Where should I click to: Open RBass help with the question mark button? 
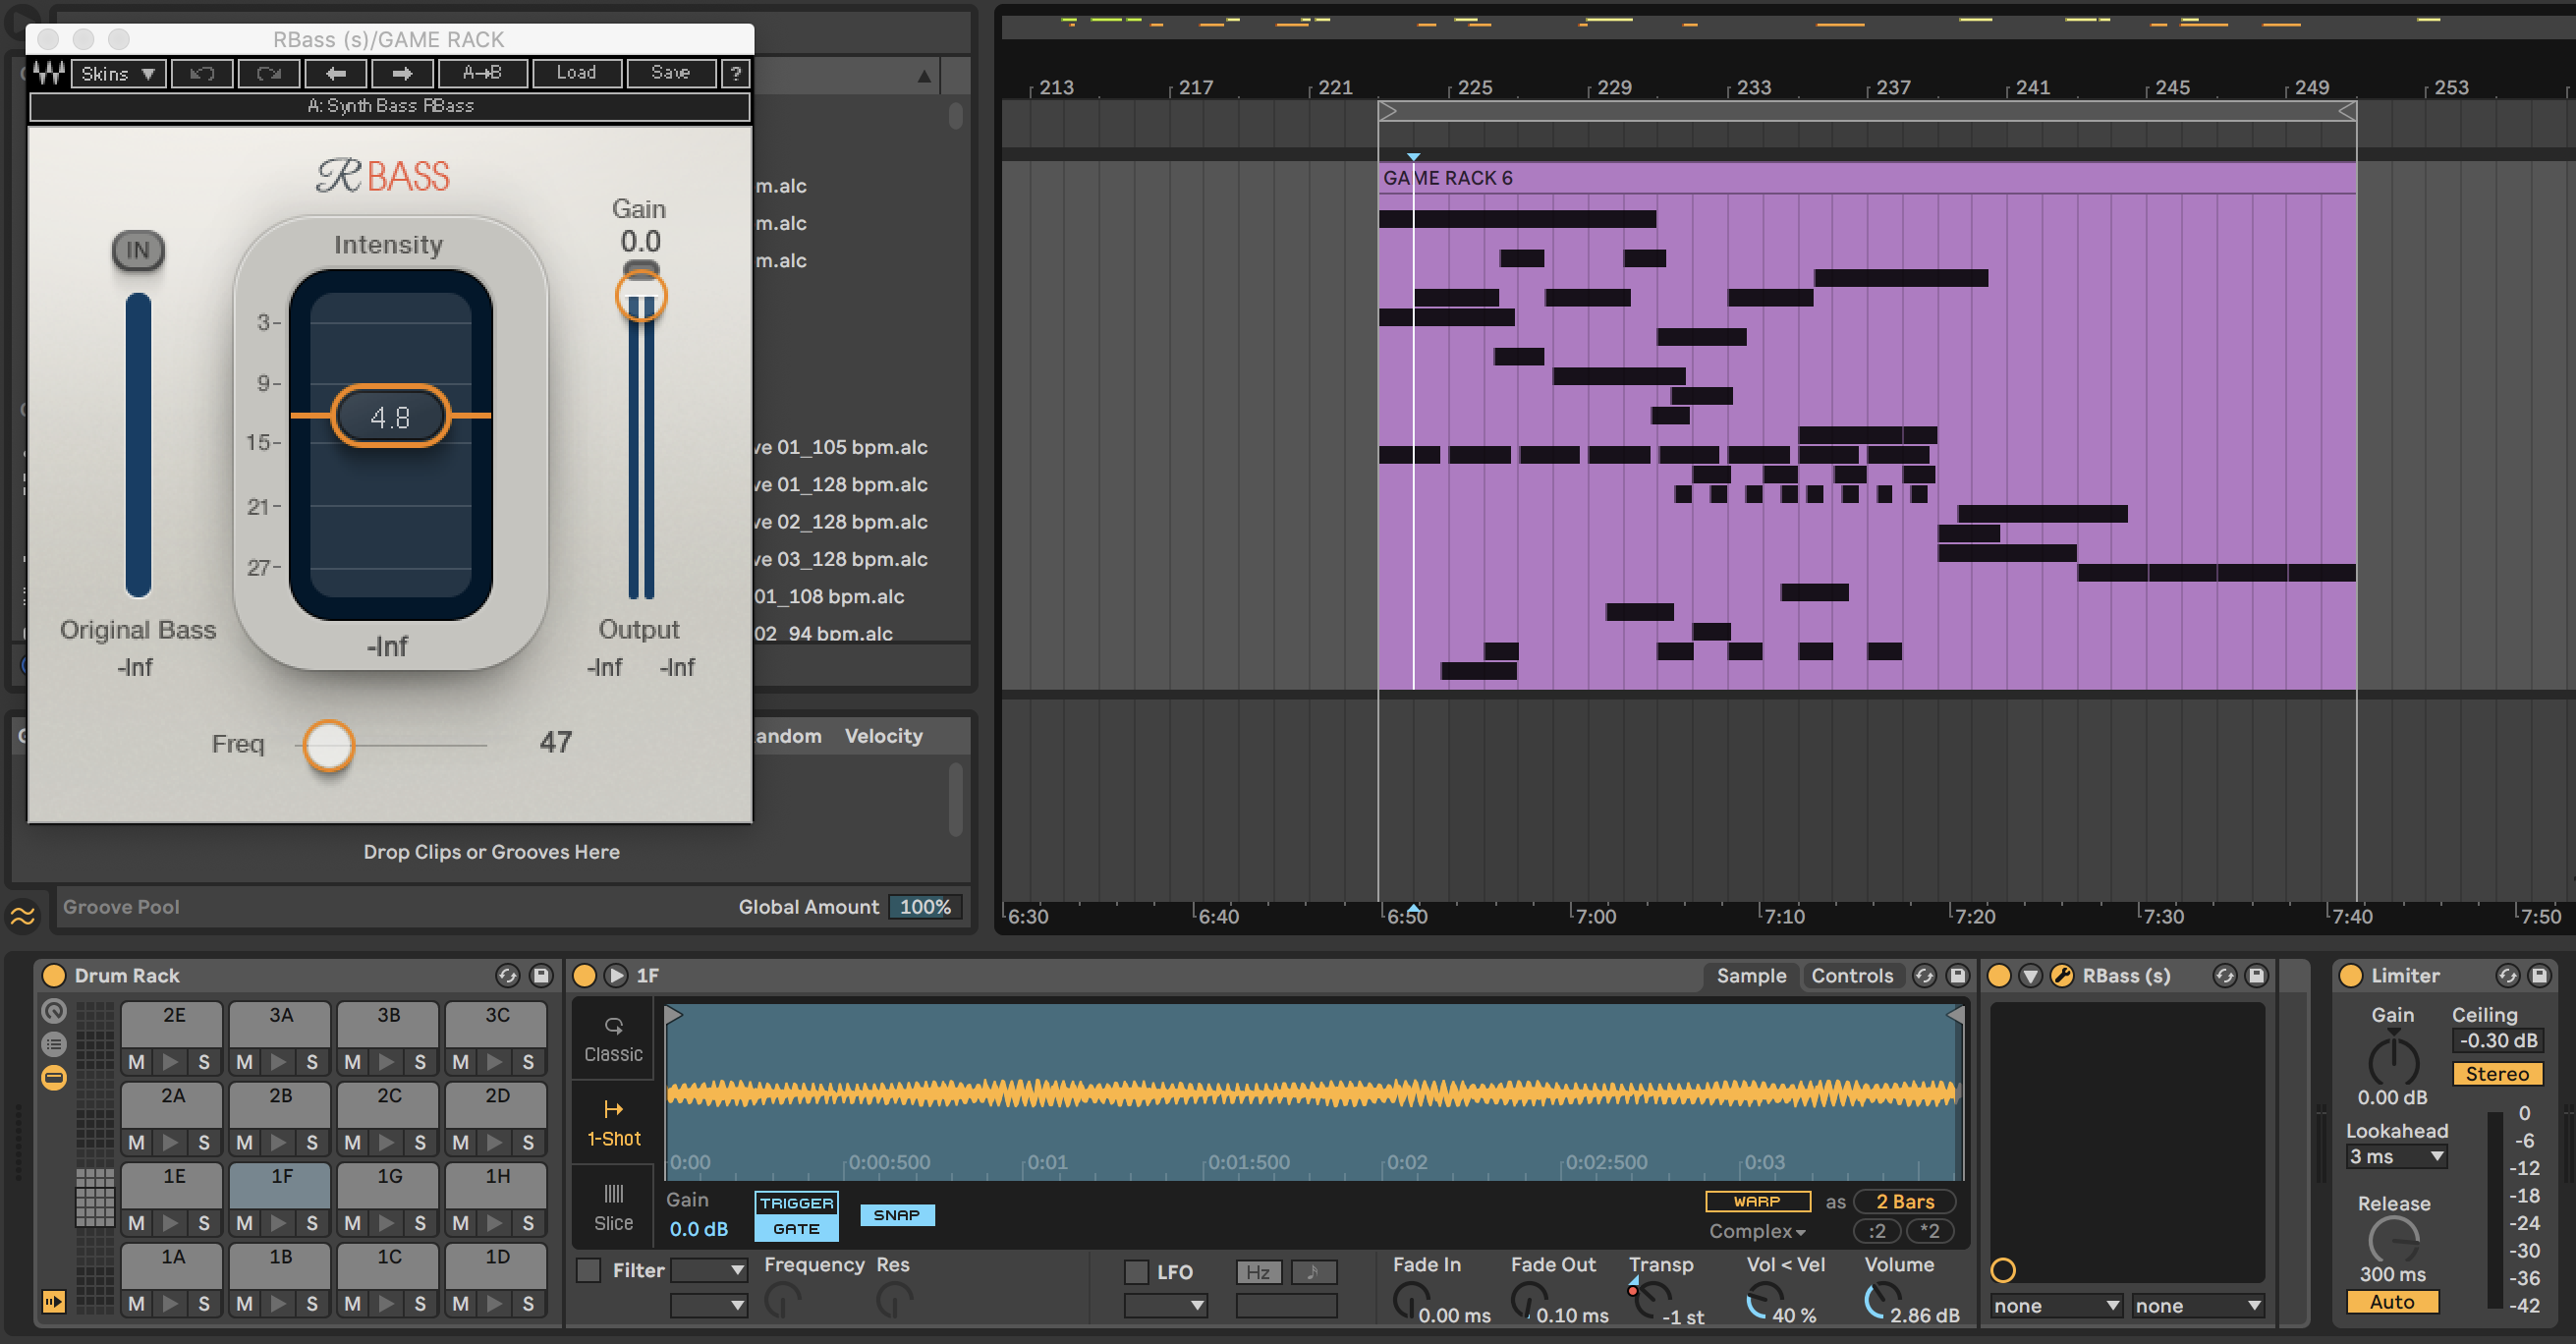coord(736,73)
